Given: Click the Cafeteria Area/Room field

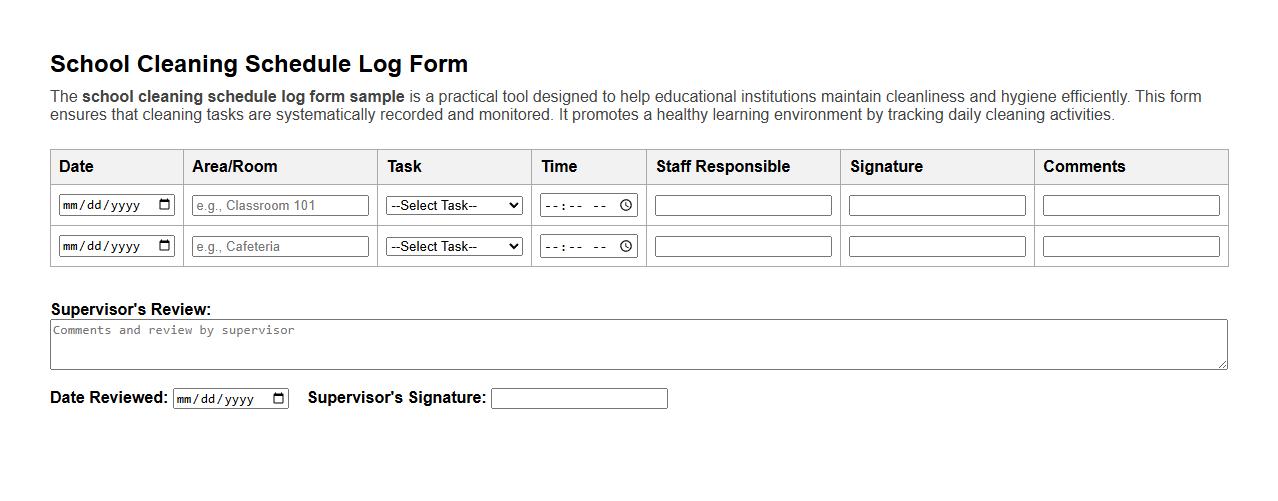Looking at the screenshot, I should (280, 246).
